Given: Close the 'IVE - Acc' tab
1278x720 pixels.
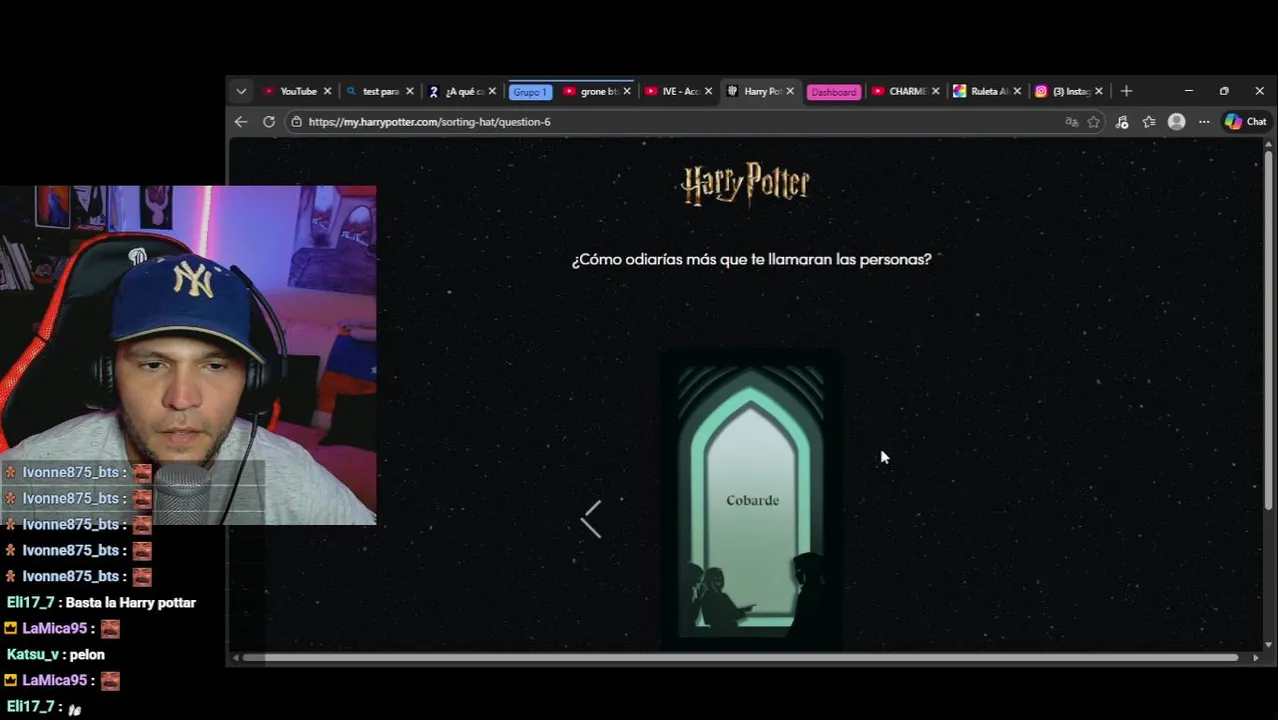Looking at the screenshot, I should pos(708,91).
